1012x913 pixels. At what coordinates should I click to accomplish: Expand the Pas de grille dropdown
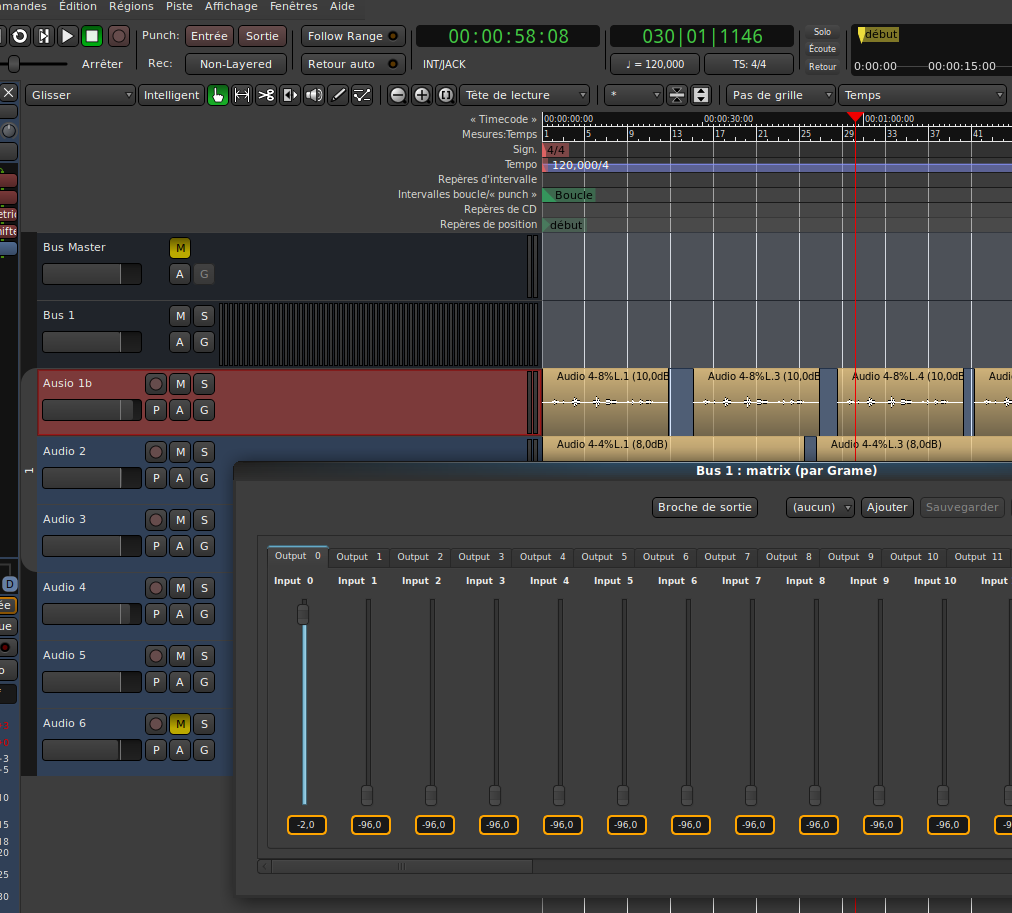coord(781,96)
